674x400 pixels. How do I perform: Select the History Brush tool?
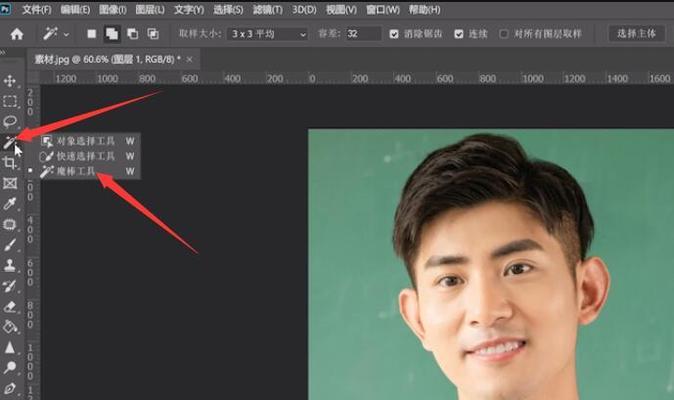coord(10,286)
